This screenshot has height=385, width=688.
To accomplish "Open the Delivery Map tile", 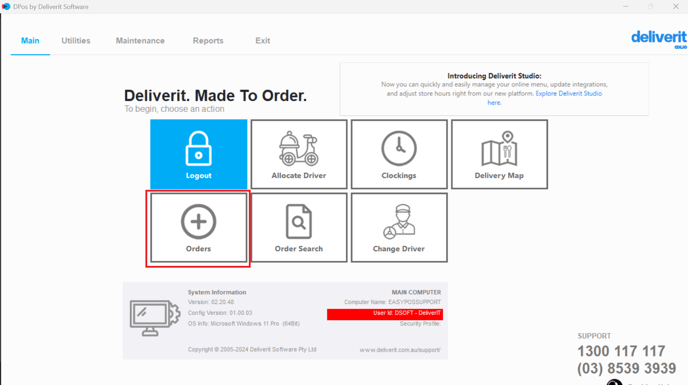I will click(x=499, y=154).
